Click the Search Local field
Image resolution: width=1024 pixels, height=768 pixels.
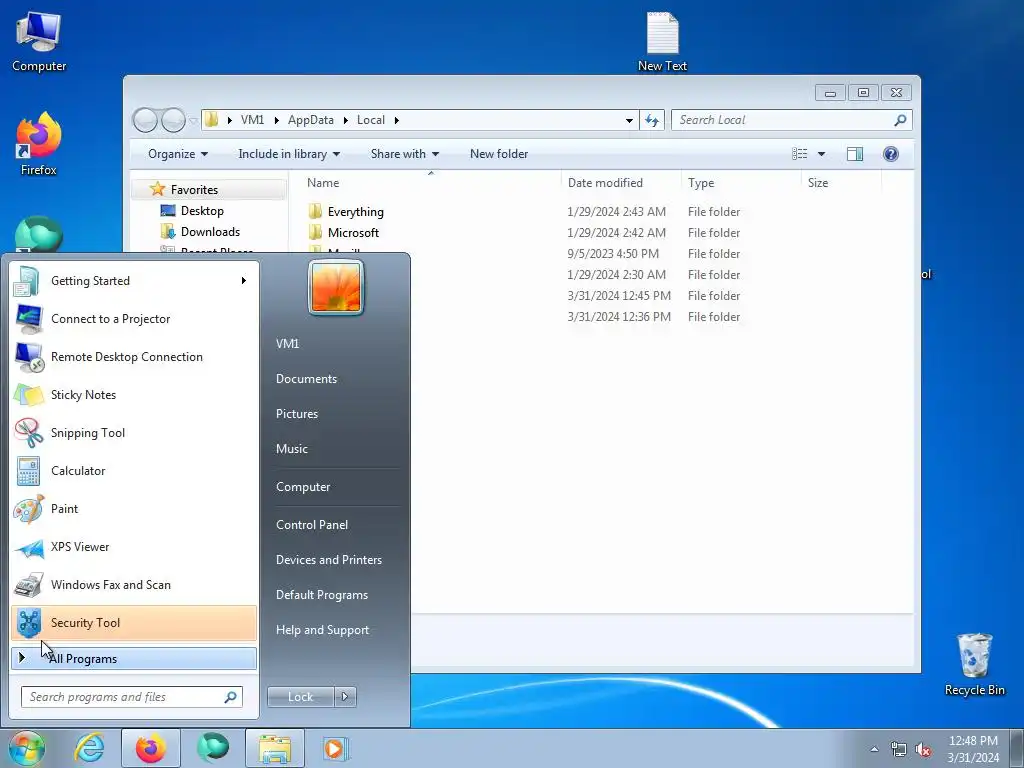(x=792, y=120)
